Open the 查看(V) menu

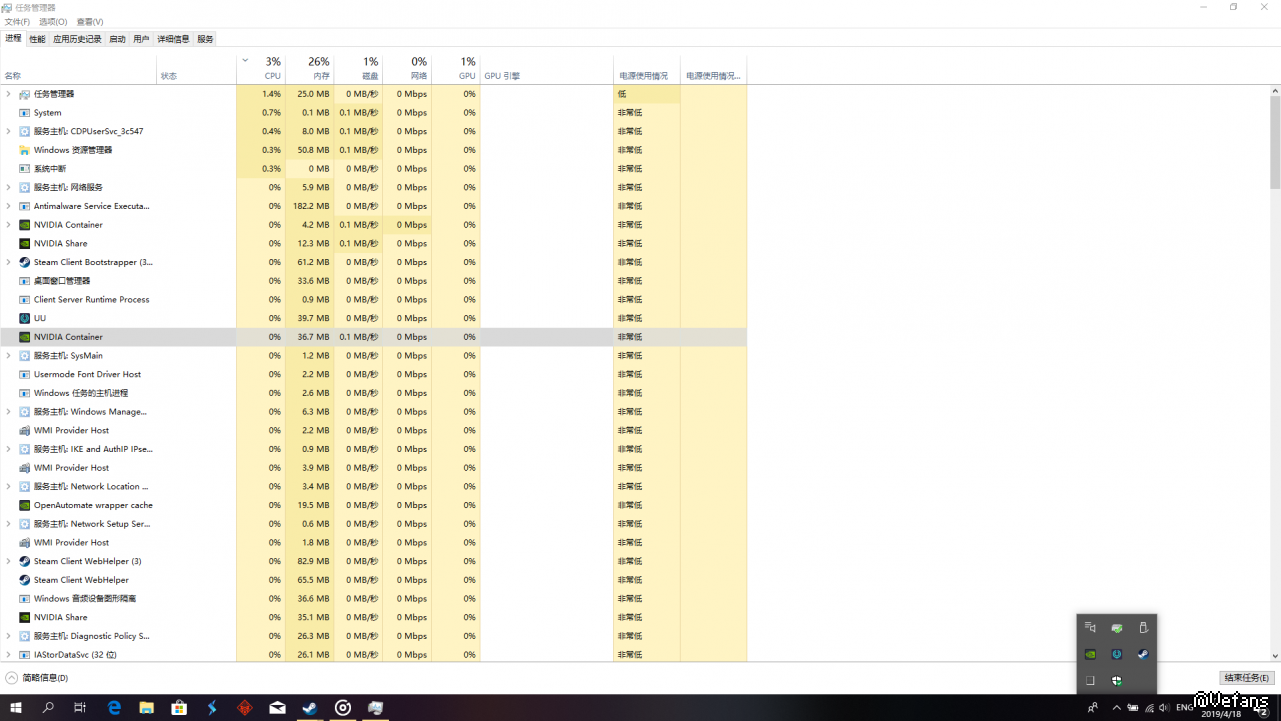pos(90,22)
